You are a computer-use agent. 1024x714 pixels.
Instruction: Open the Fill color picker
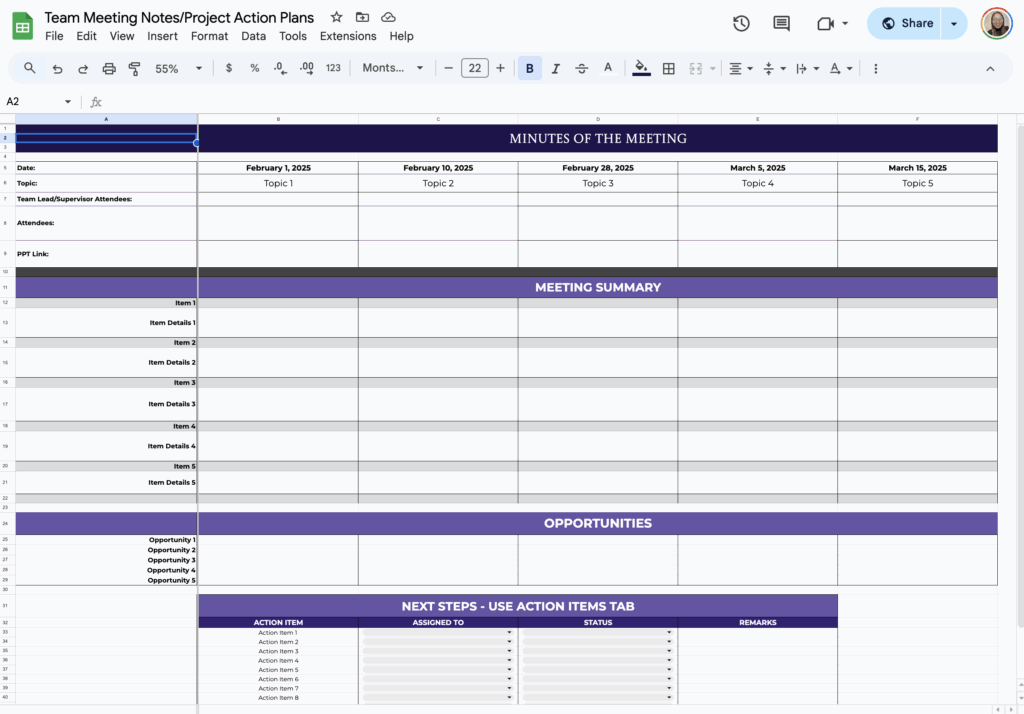pos(641,68)
